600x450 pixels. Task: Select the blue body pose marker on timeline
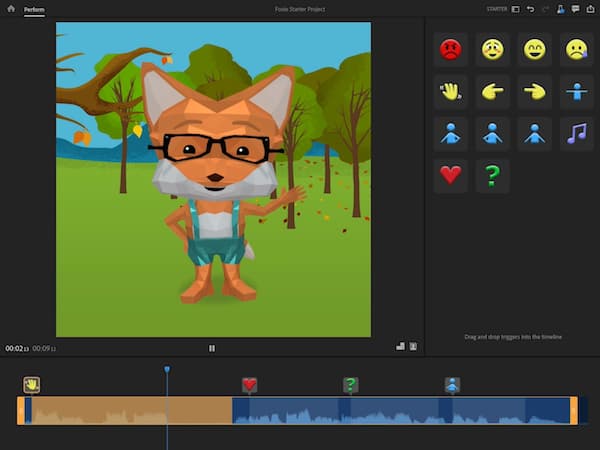[x=452, y=385]
